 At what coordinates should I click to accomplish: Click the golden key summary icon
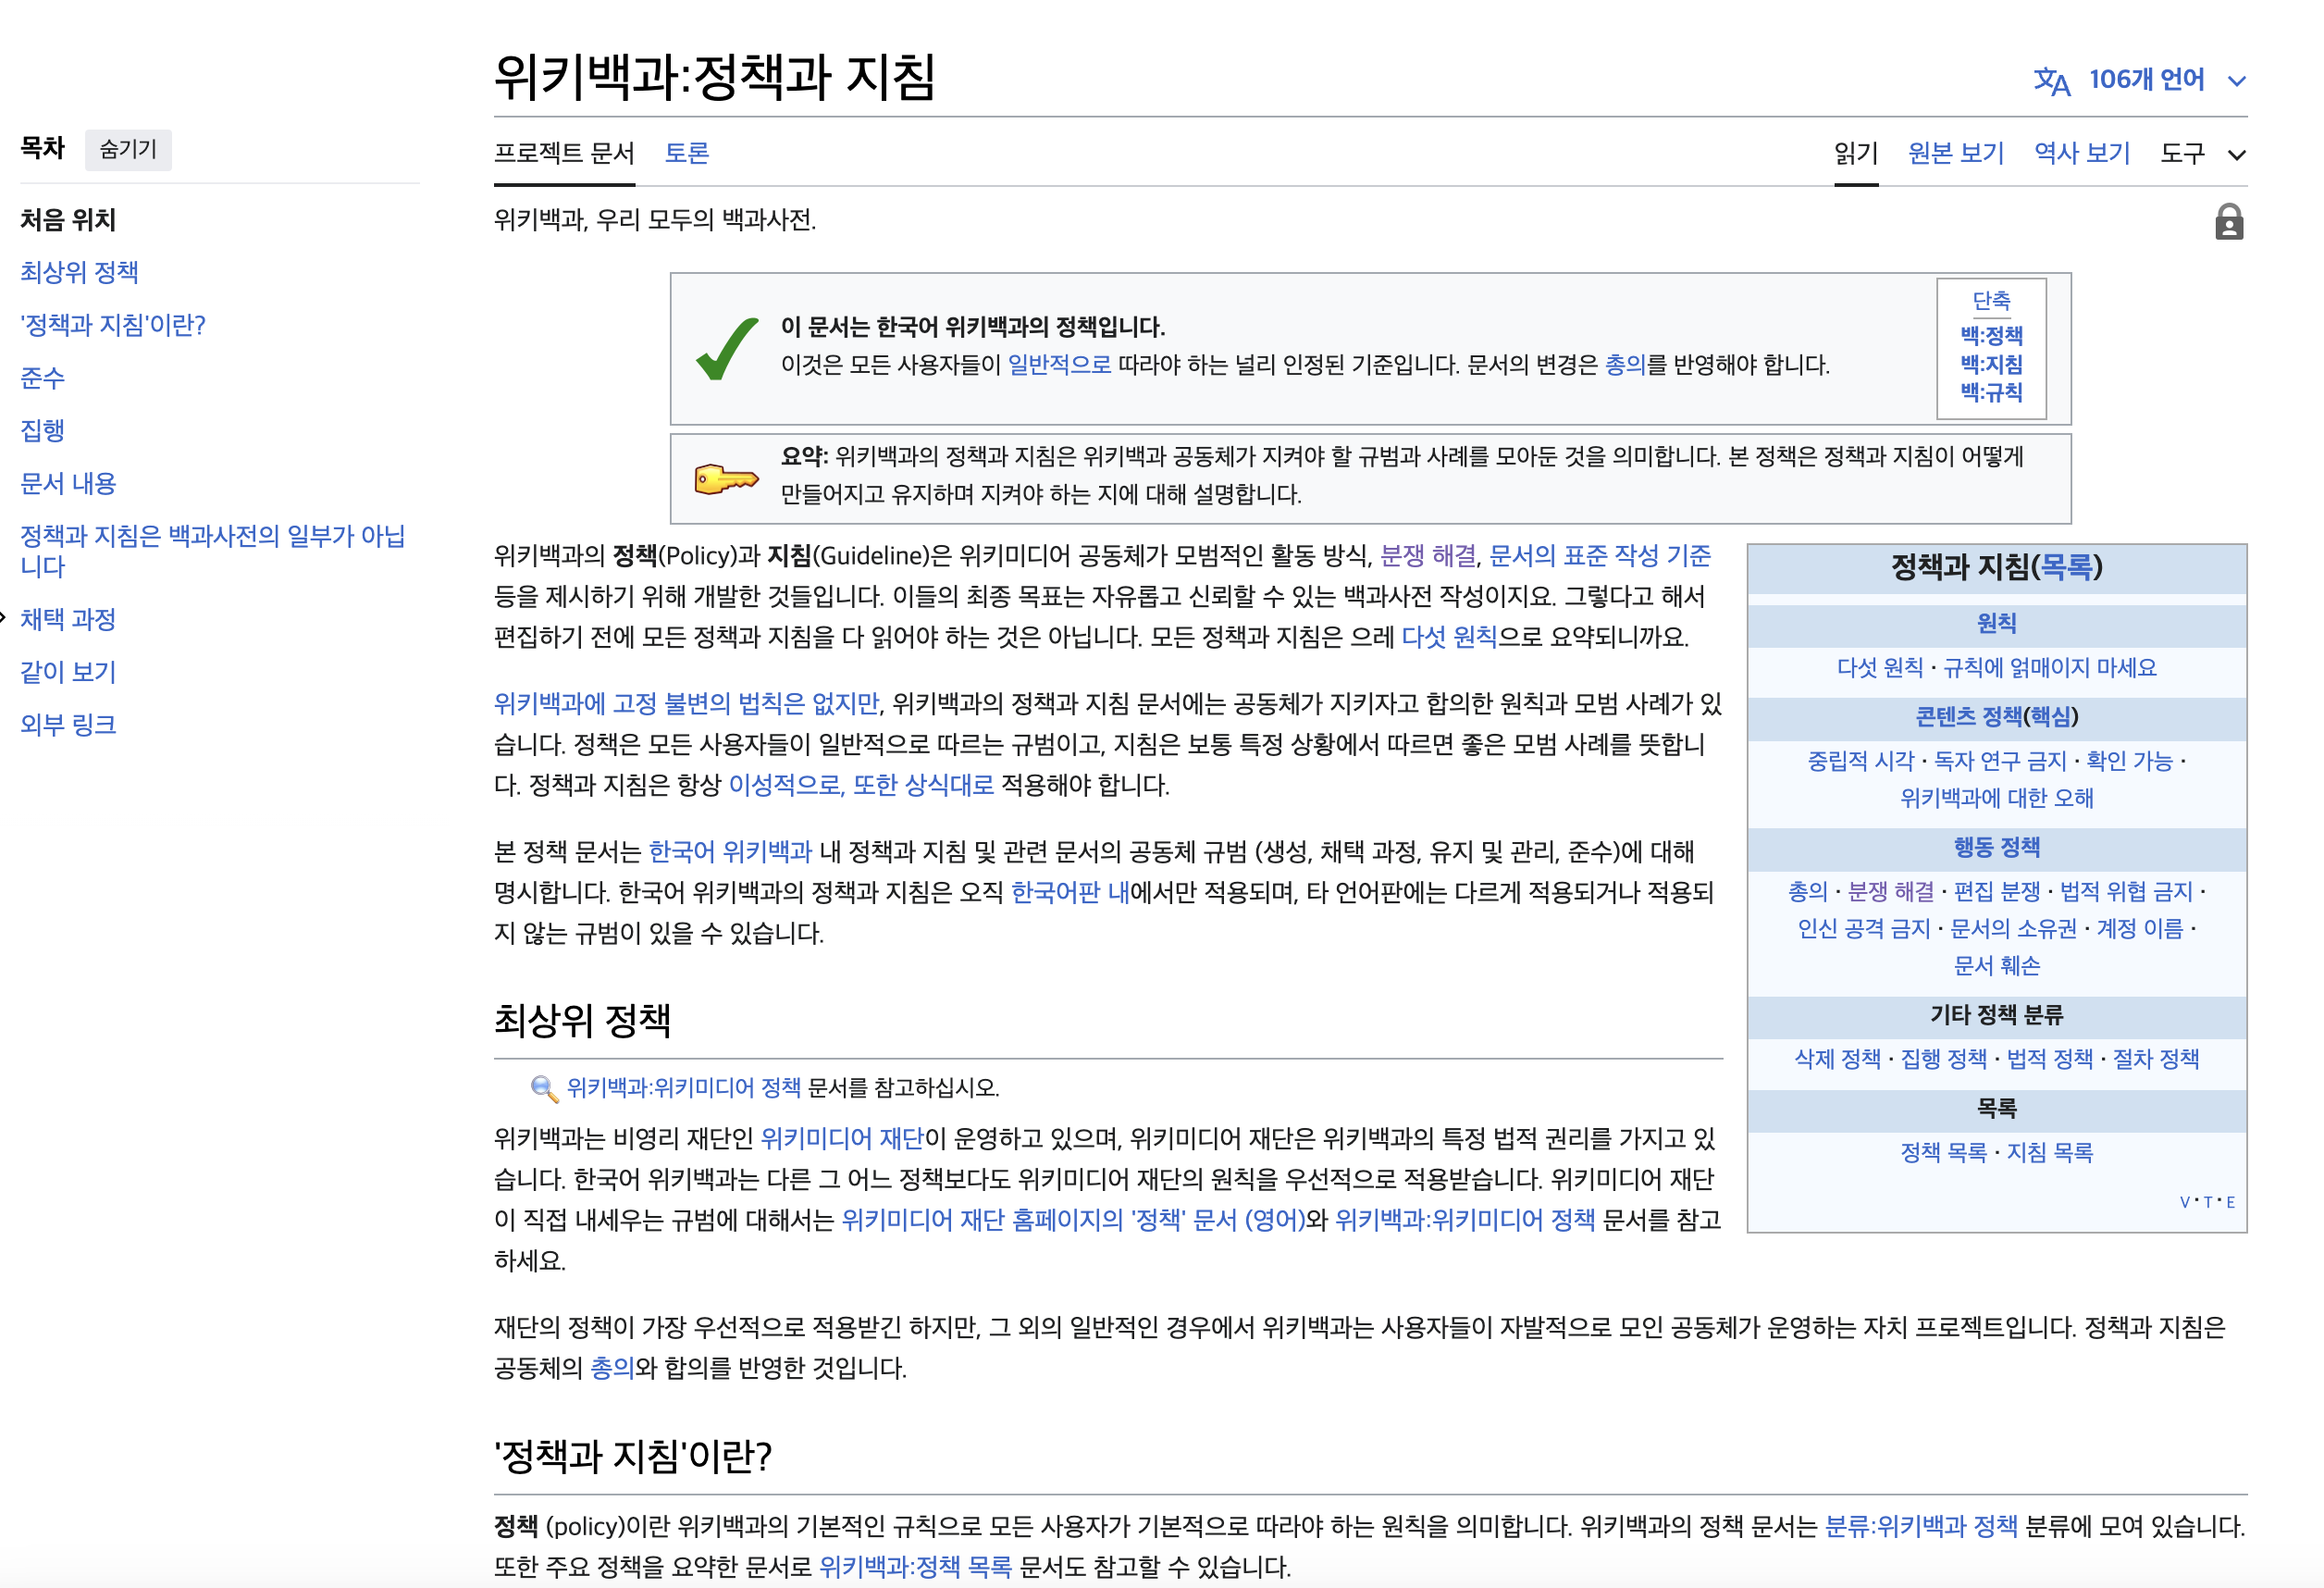tap(727, 479)
